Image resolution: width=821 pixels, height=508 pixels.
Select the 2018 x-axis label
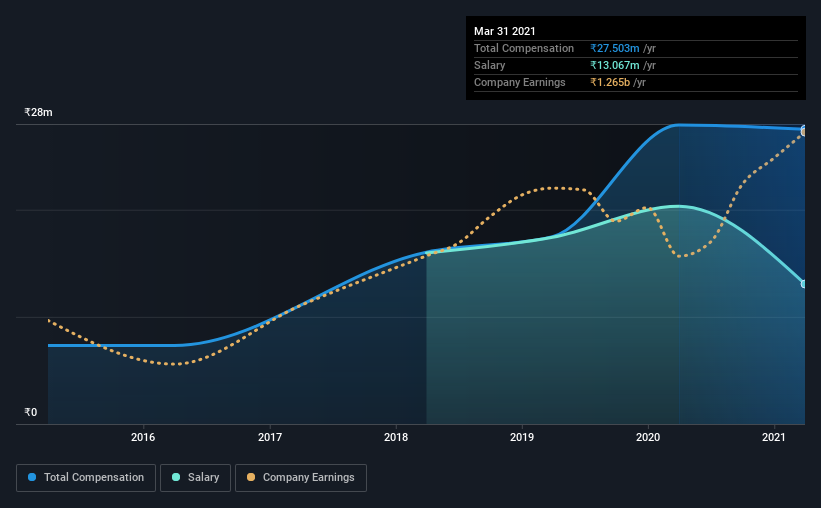coord(396,437)
